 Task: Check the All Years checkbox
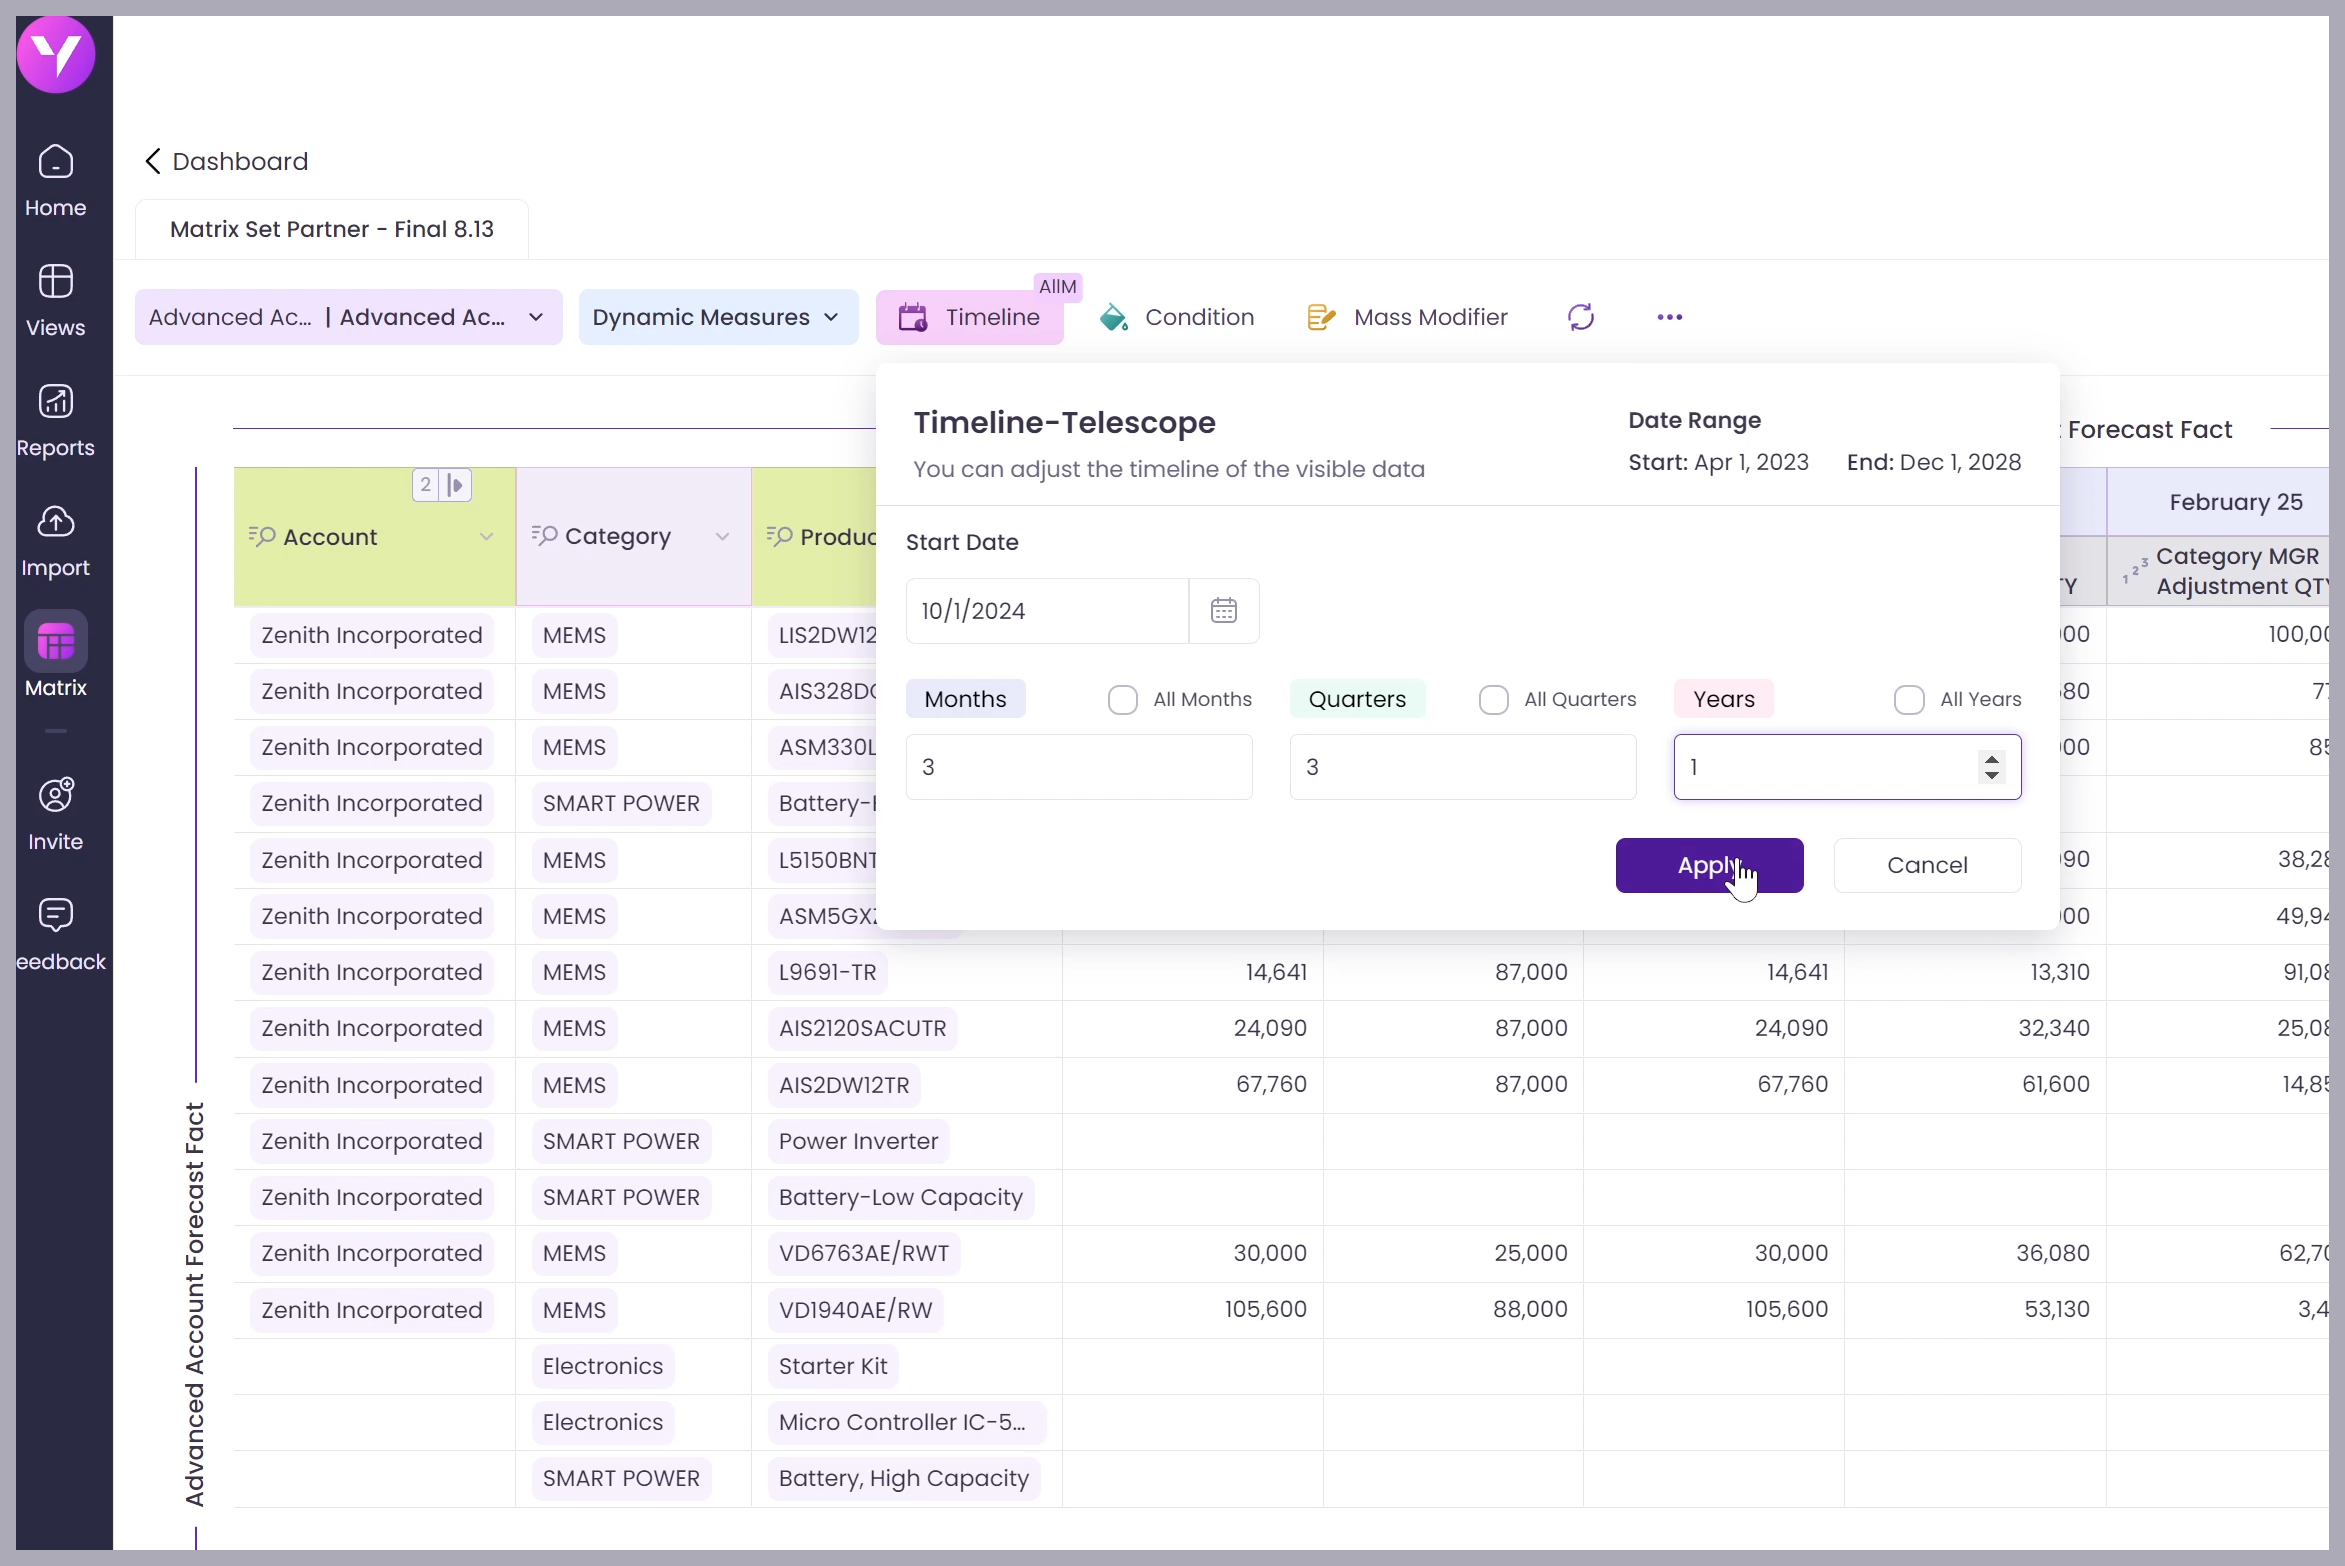(1908, 699)
